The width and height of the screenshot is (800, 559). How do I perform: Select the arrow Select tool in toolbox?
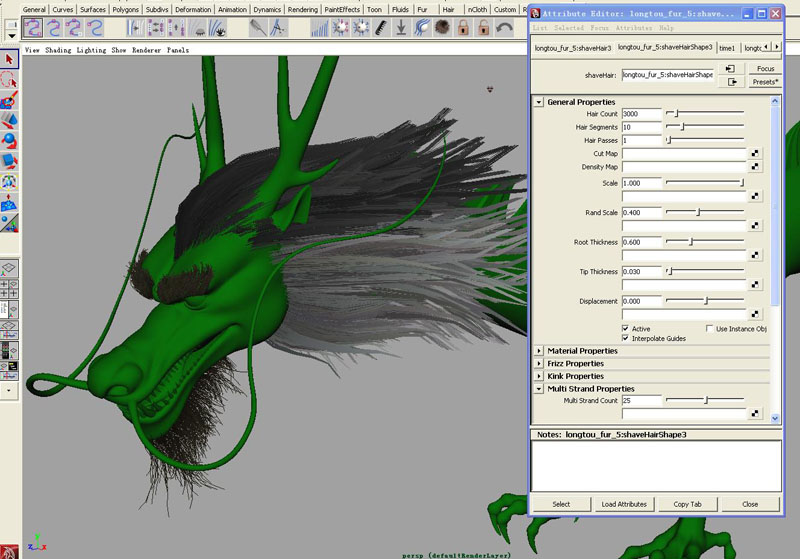click(x=9, y=60)
